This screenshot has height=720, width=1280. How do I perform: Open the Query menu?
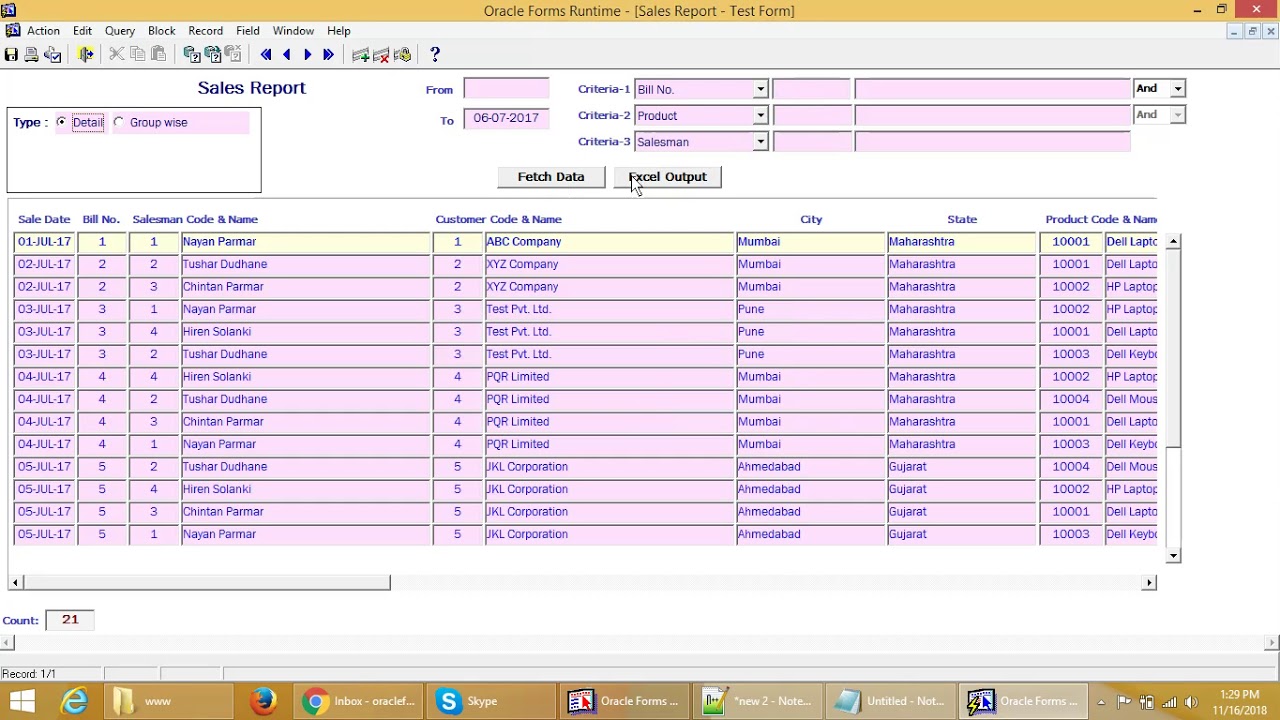click(120, 31)
